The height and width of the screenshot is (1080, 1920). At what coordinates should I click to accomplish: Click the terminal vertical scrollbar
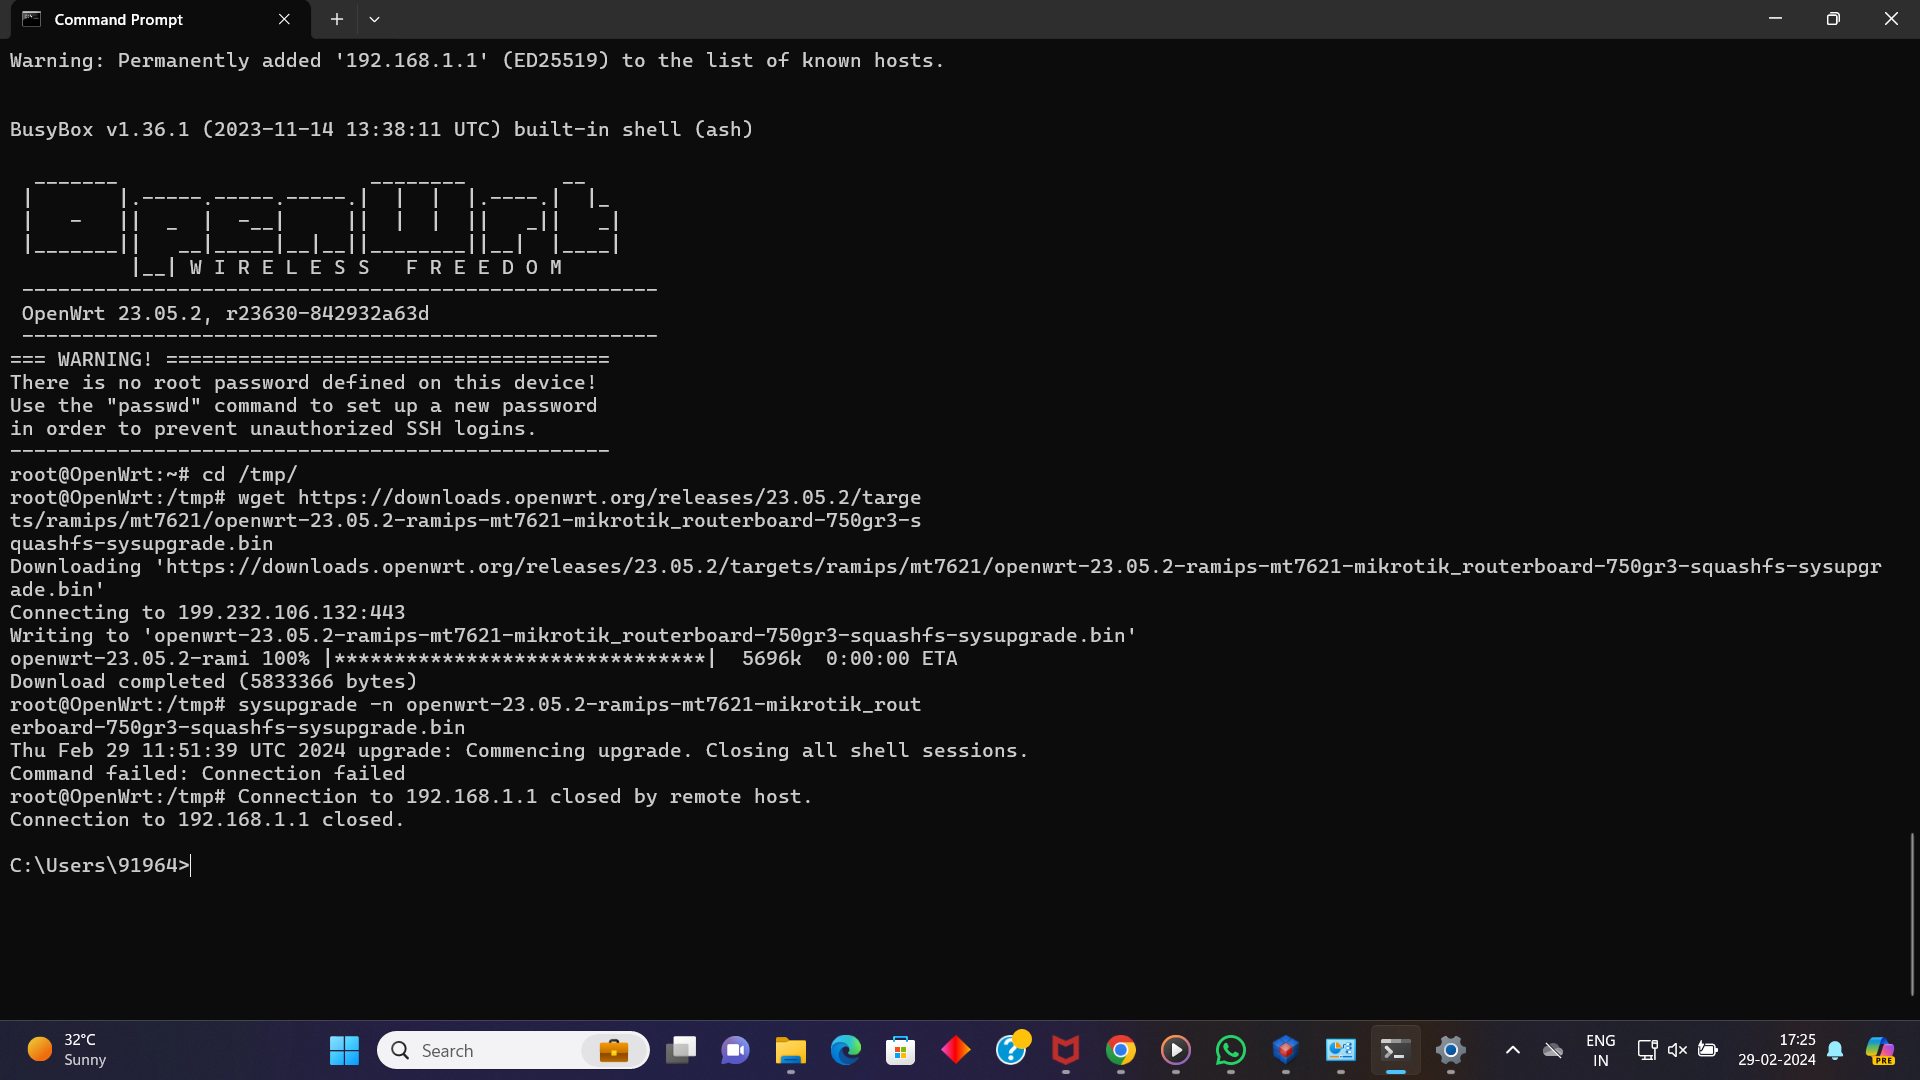click(x=1912, y=914)
